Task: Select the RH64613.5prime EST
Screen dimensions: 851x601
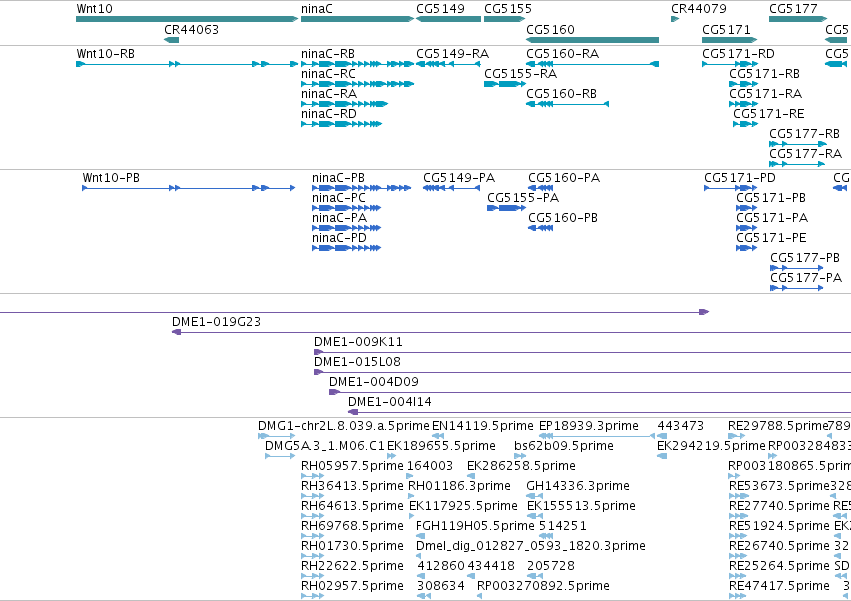Action: 313,516
